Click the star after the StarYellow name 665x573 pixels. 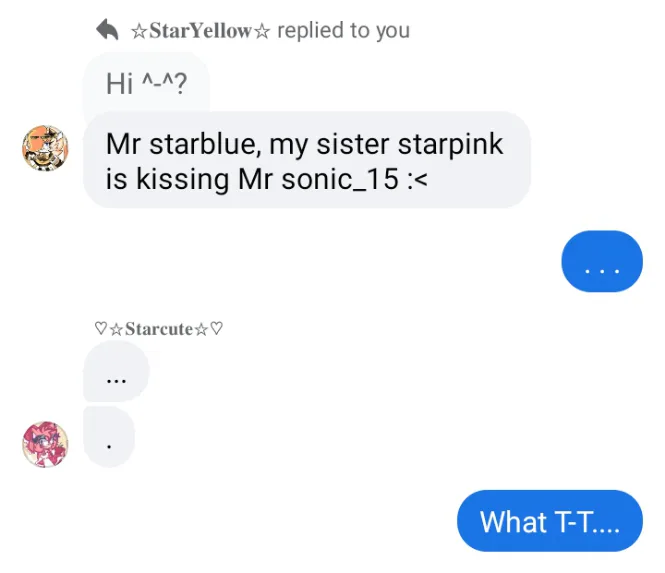coord(261,31)
